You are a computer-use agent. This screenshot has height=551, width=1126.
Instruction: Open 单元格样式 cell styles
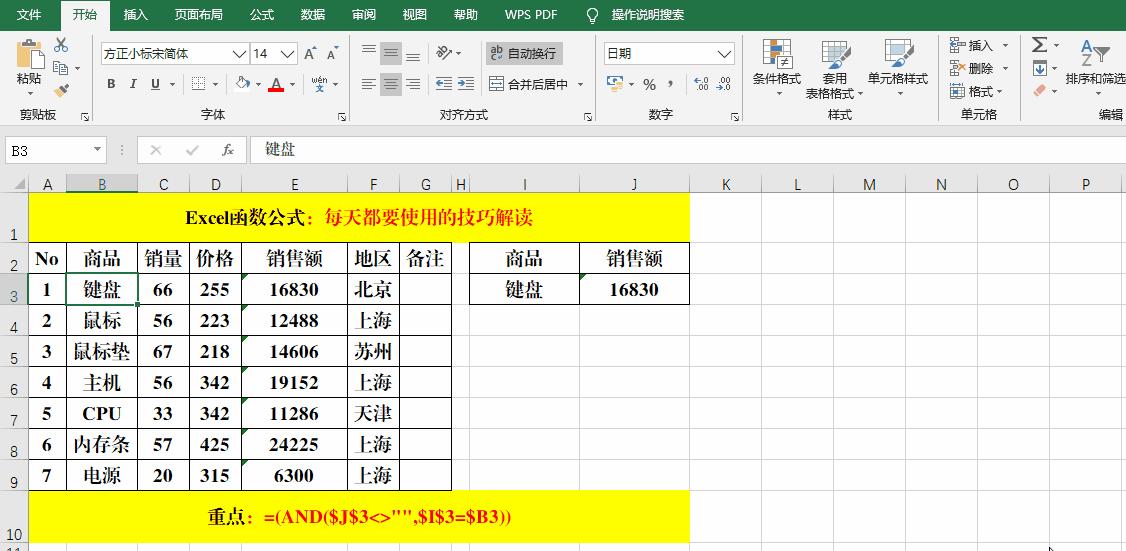coord(898,69)
